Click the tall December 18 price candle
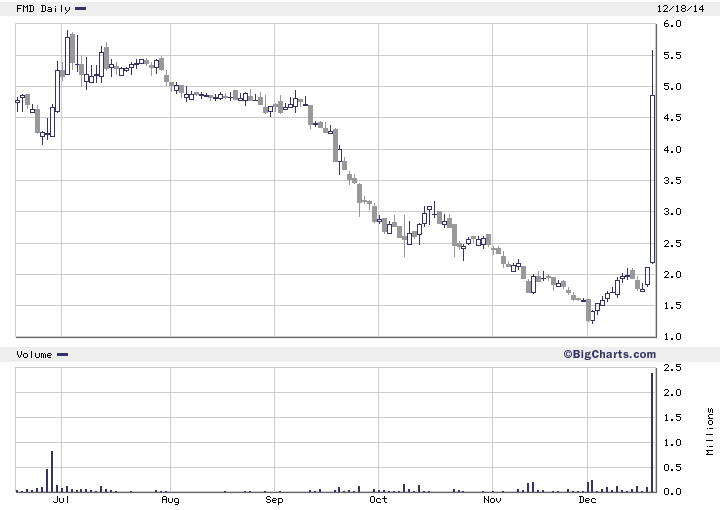 pyautogui.click(x=652, y=179)
